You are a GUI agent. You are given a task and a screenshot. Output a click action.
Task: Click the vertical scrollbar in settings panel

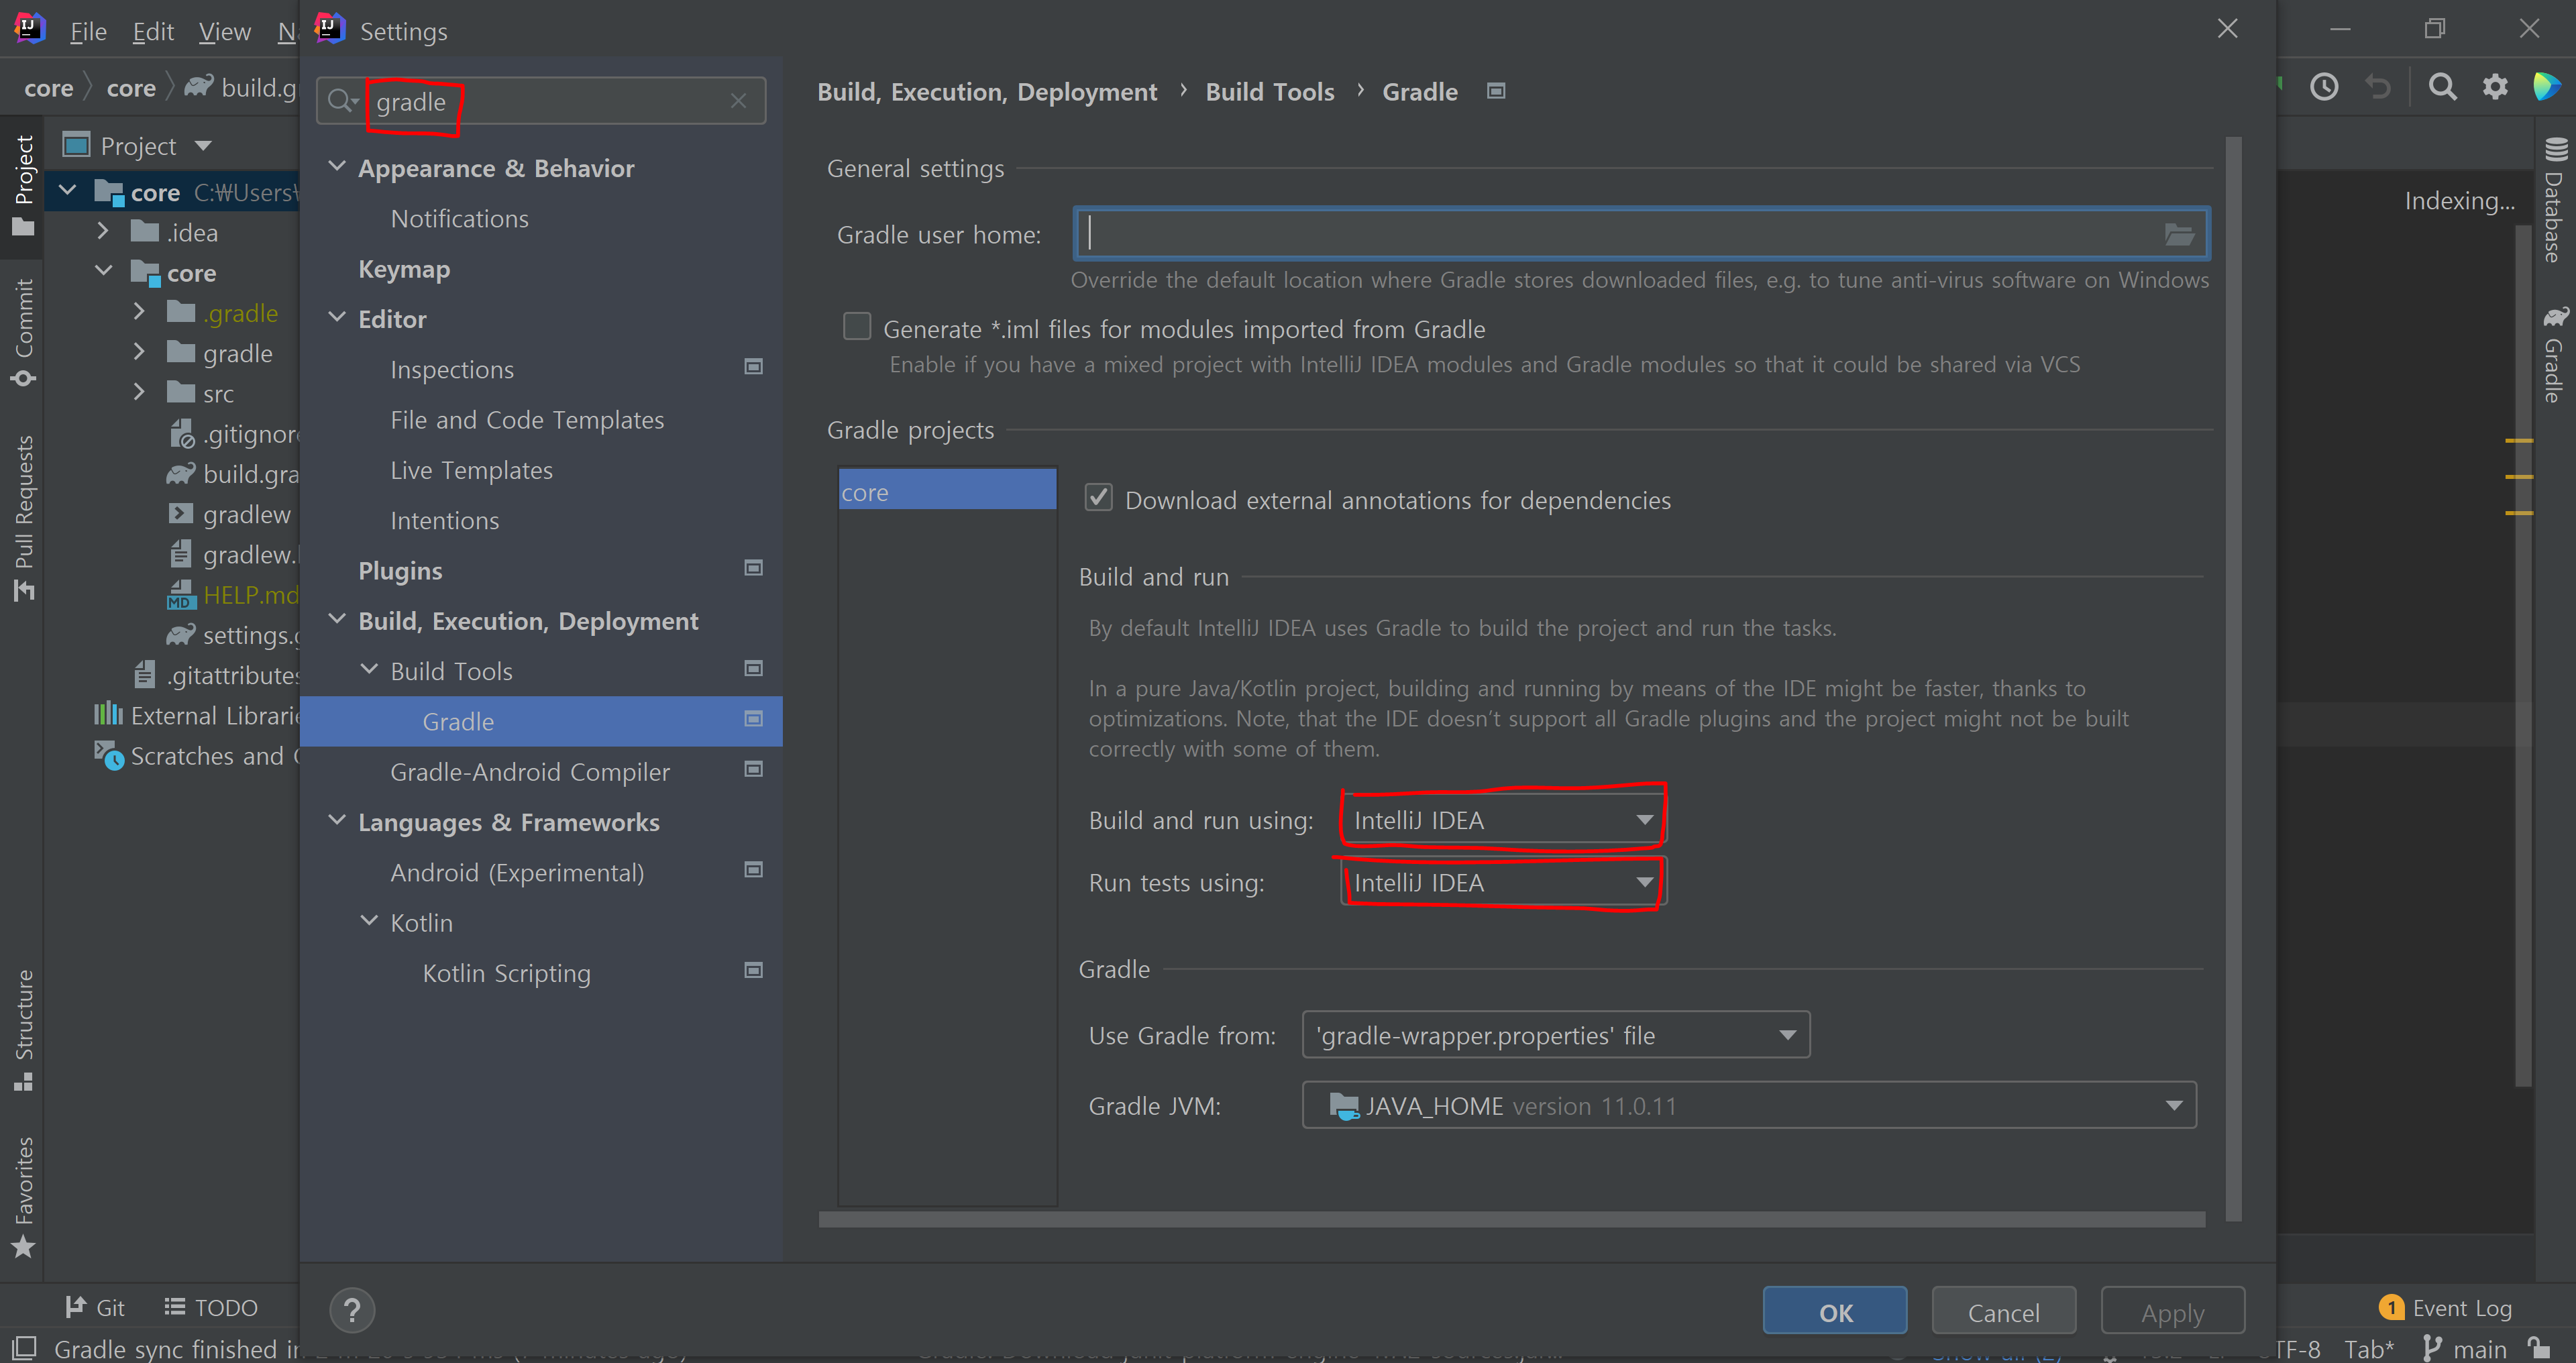click(x=2233, y=680)
